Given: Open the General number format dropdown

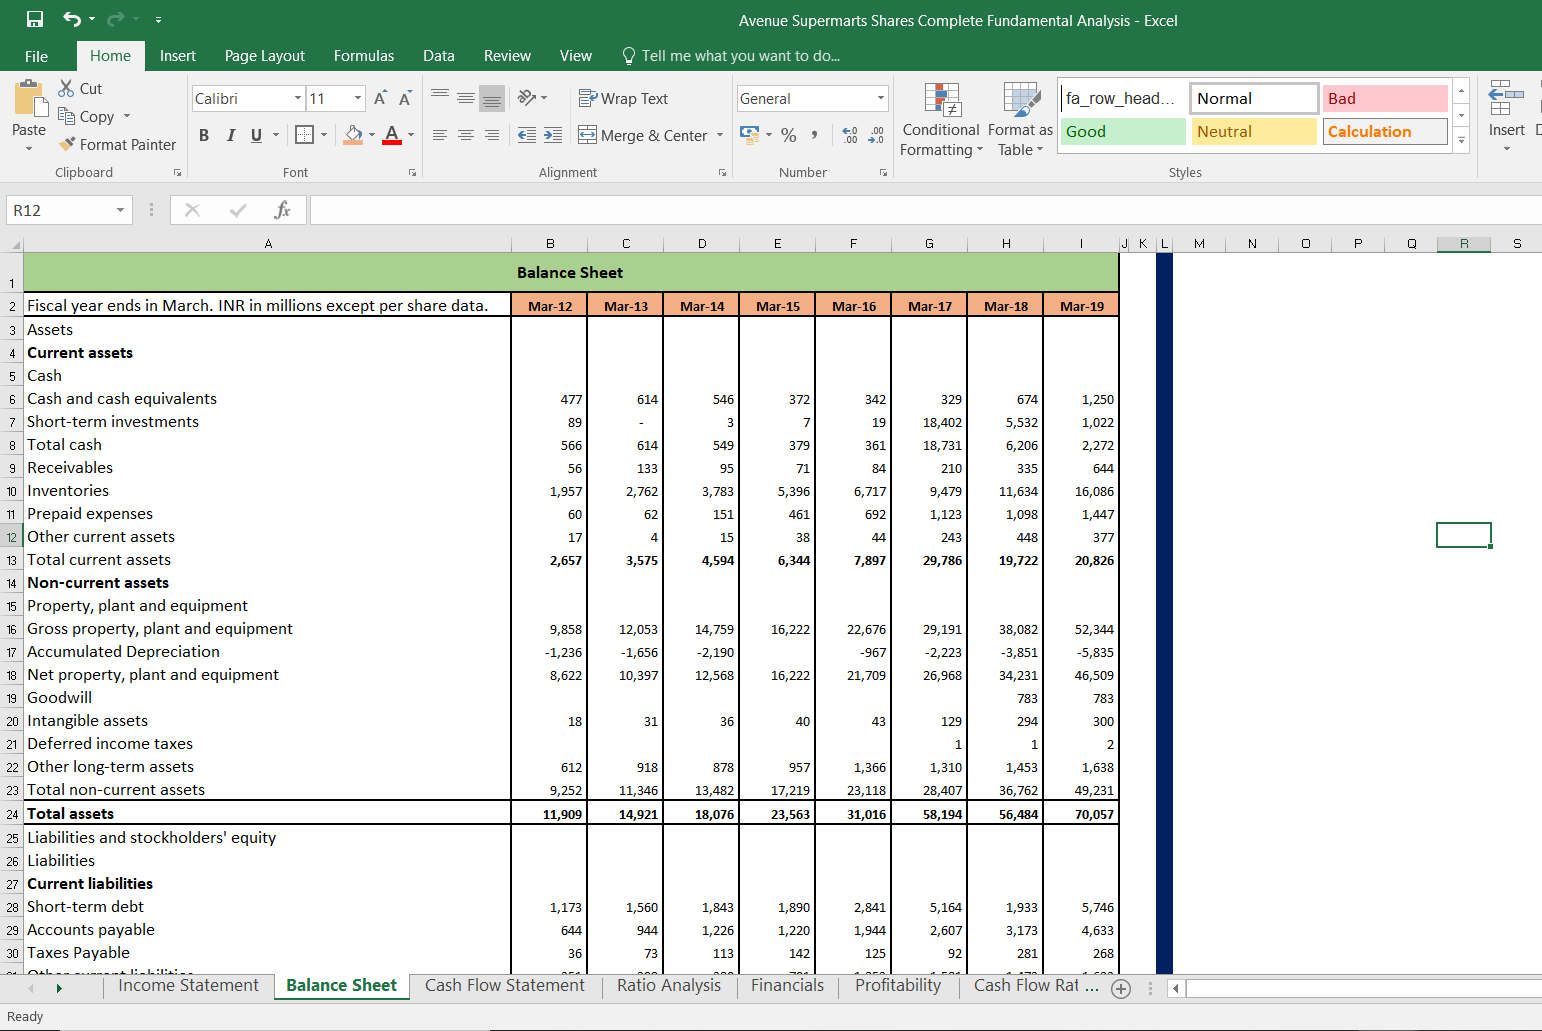Looking at the screenshot, I should point(881,98).
